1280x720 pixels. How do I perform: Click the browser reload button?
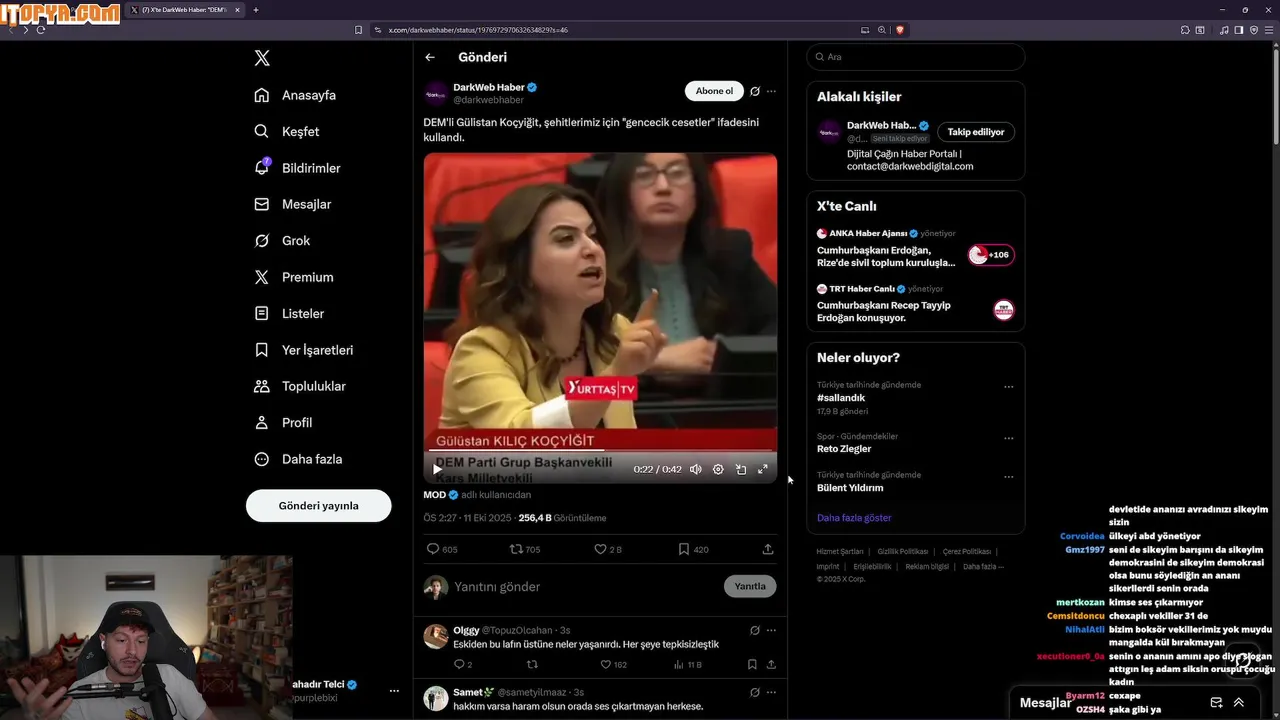pyautogui.click(x=40, y=30)
